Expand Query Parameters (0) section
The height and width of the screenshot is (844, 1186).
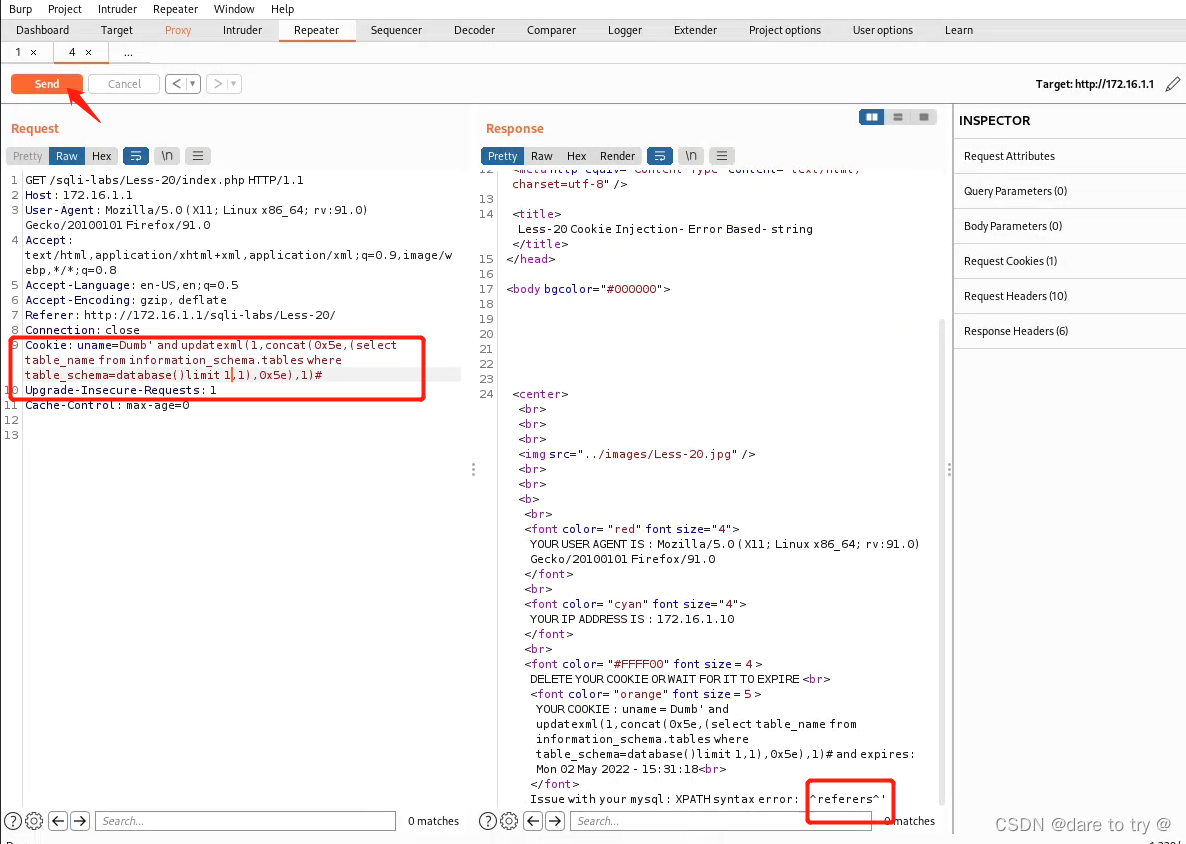pyautogui.click(x=1070, y=191)
